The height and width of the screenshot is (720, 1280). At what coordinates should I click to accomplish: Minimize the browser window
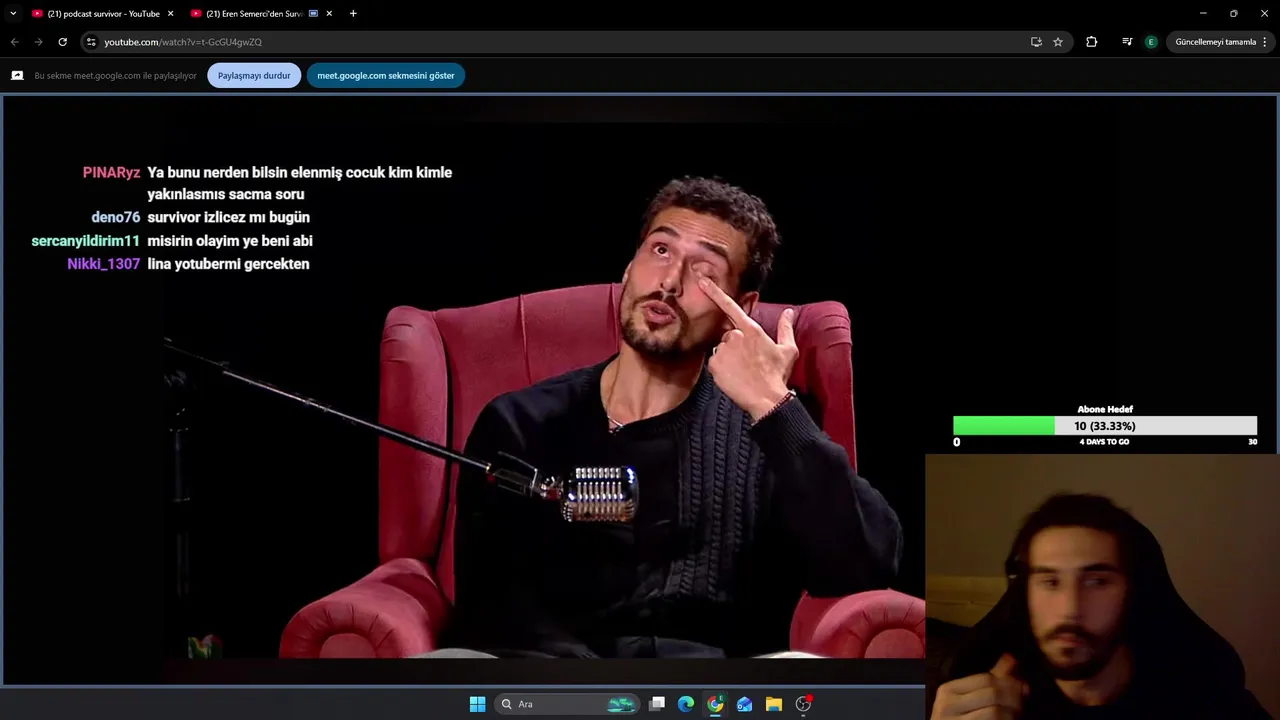(1203, 13)
